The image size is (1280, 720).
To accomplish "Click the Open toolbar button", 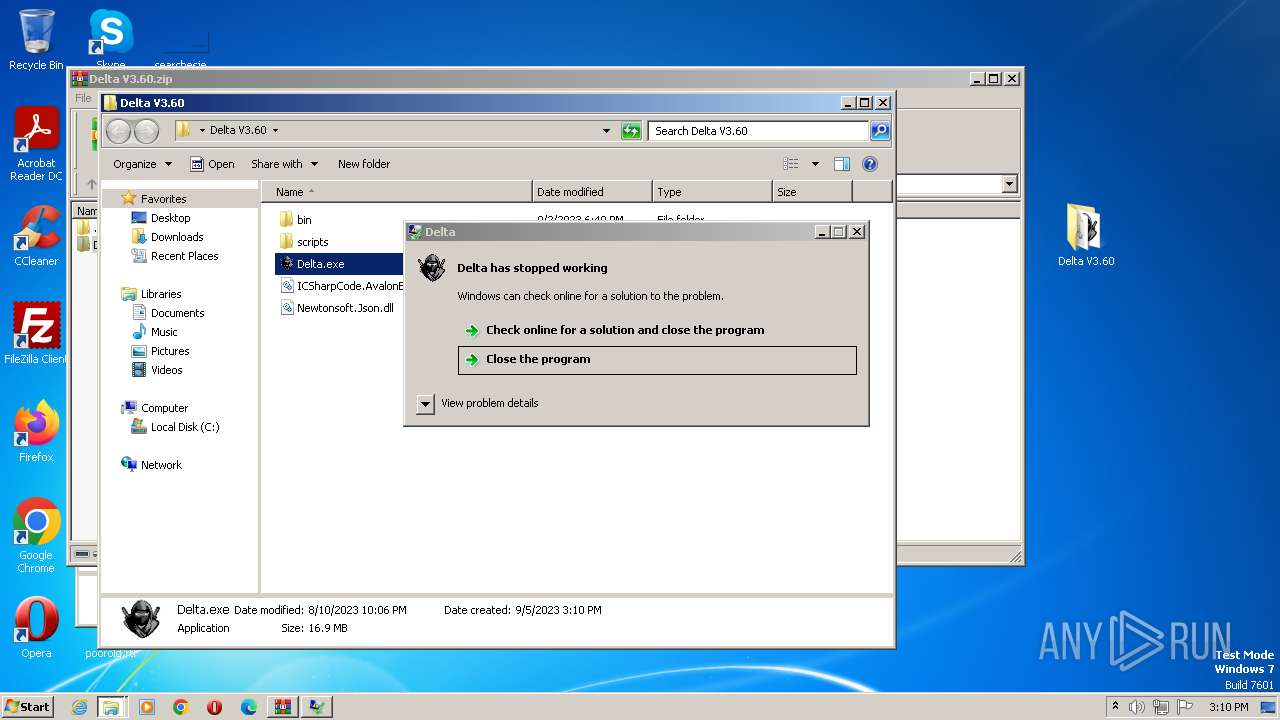I will coord(212,164).
